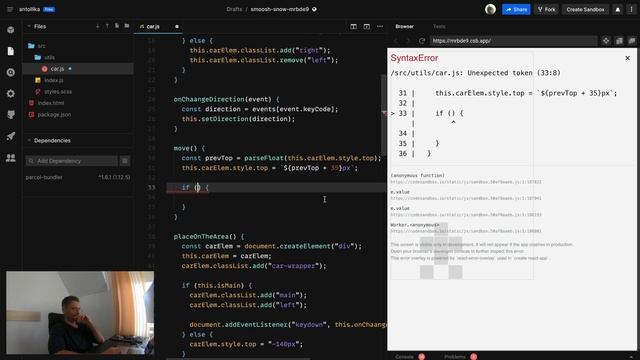Click the unsaved dot on car.js tab
Viewport: 640px width, 360px height.
pos(177,27)
